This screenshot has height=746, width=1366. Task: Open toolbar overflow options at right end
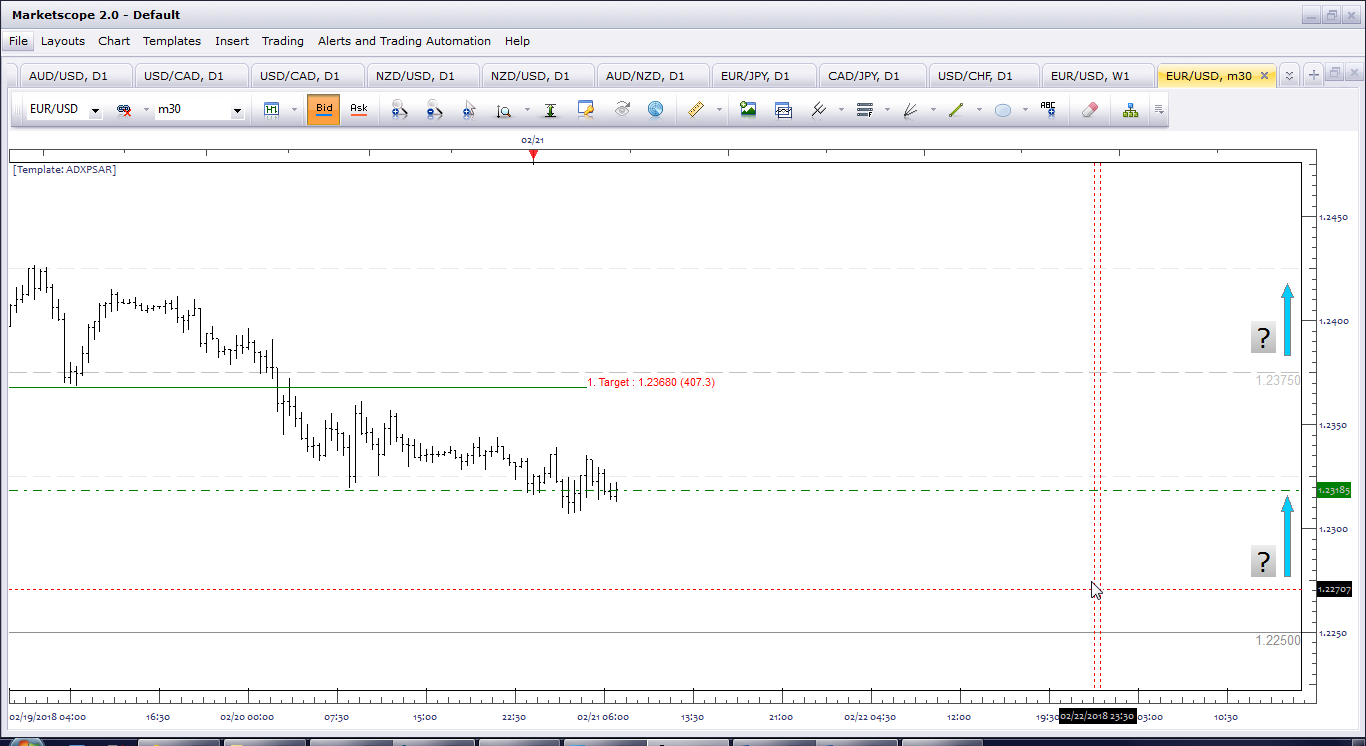coord(1159,110)
